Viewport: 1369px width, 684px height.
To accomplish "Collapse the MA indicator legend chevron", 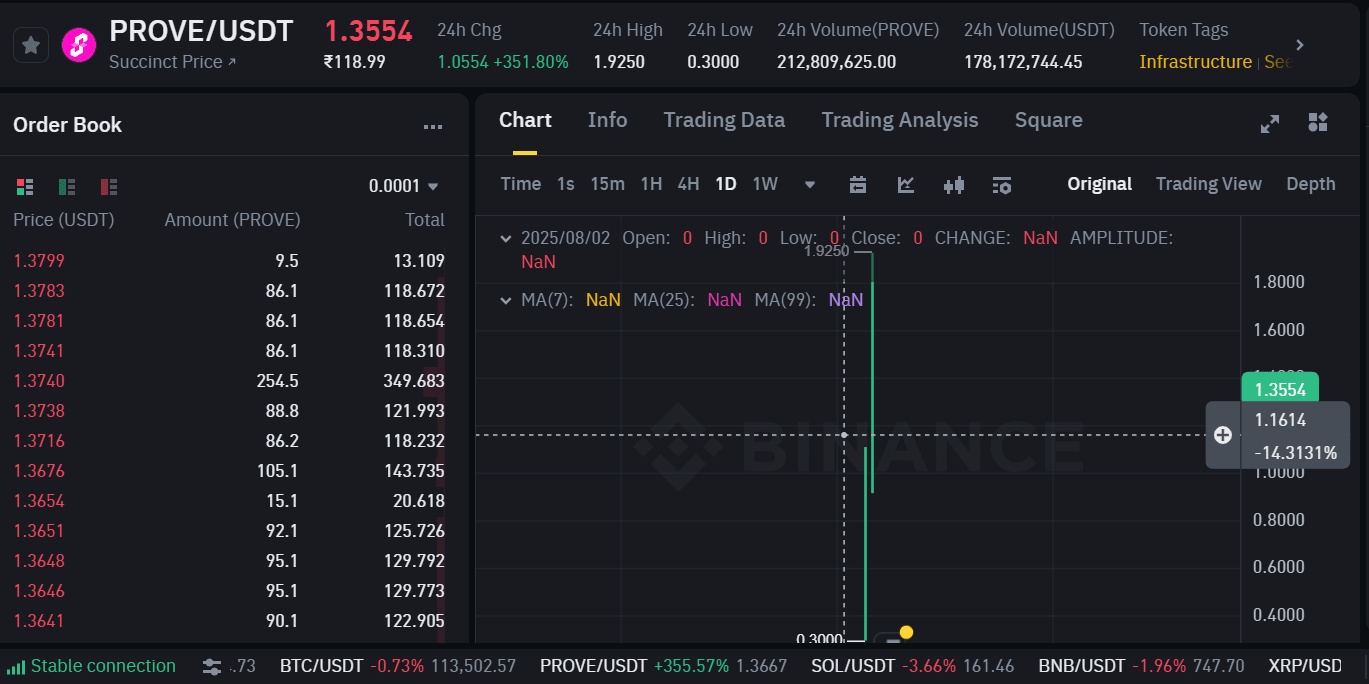I will (506, 299).
